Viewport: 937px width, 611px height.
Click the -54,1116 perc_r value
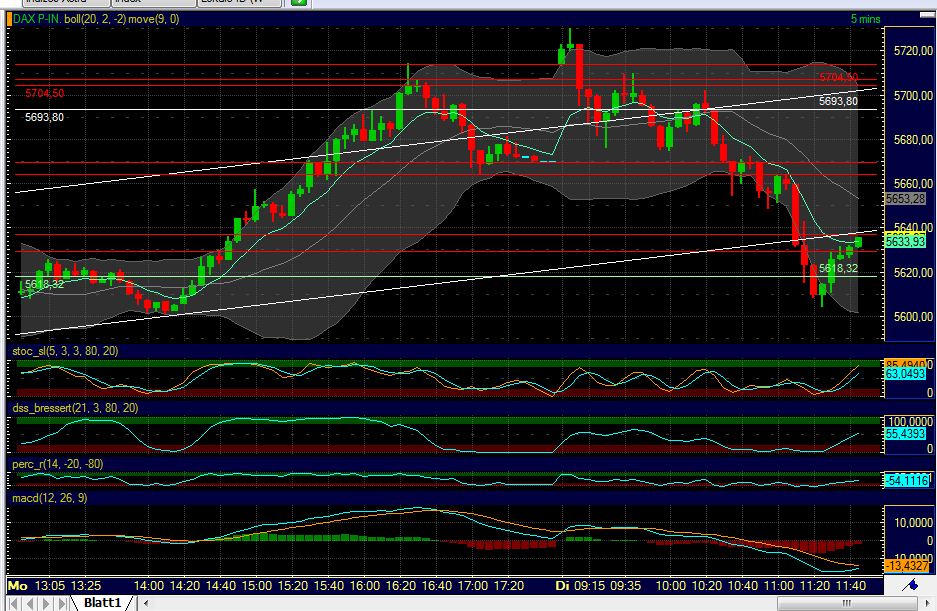(x=907, y=480)
